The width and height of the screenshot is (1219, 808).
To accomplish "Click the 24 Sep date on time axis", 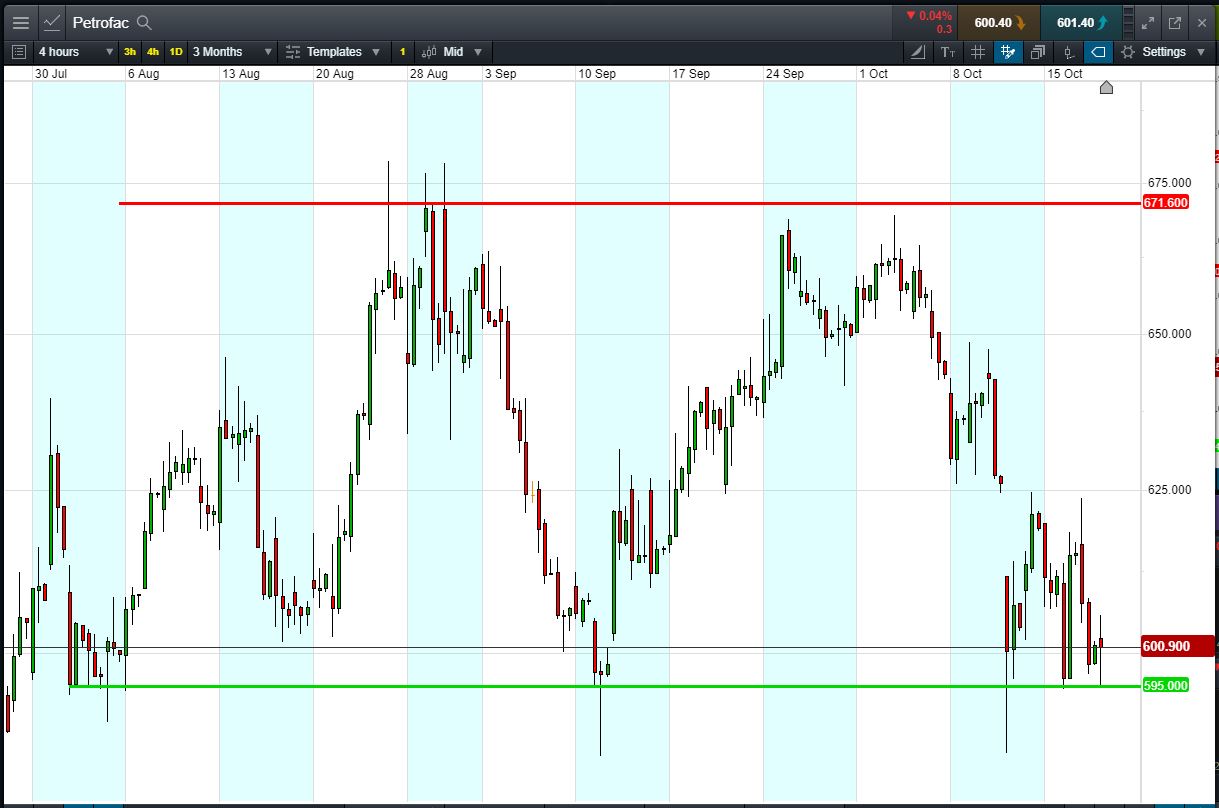I will click(785, 74).
